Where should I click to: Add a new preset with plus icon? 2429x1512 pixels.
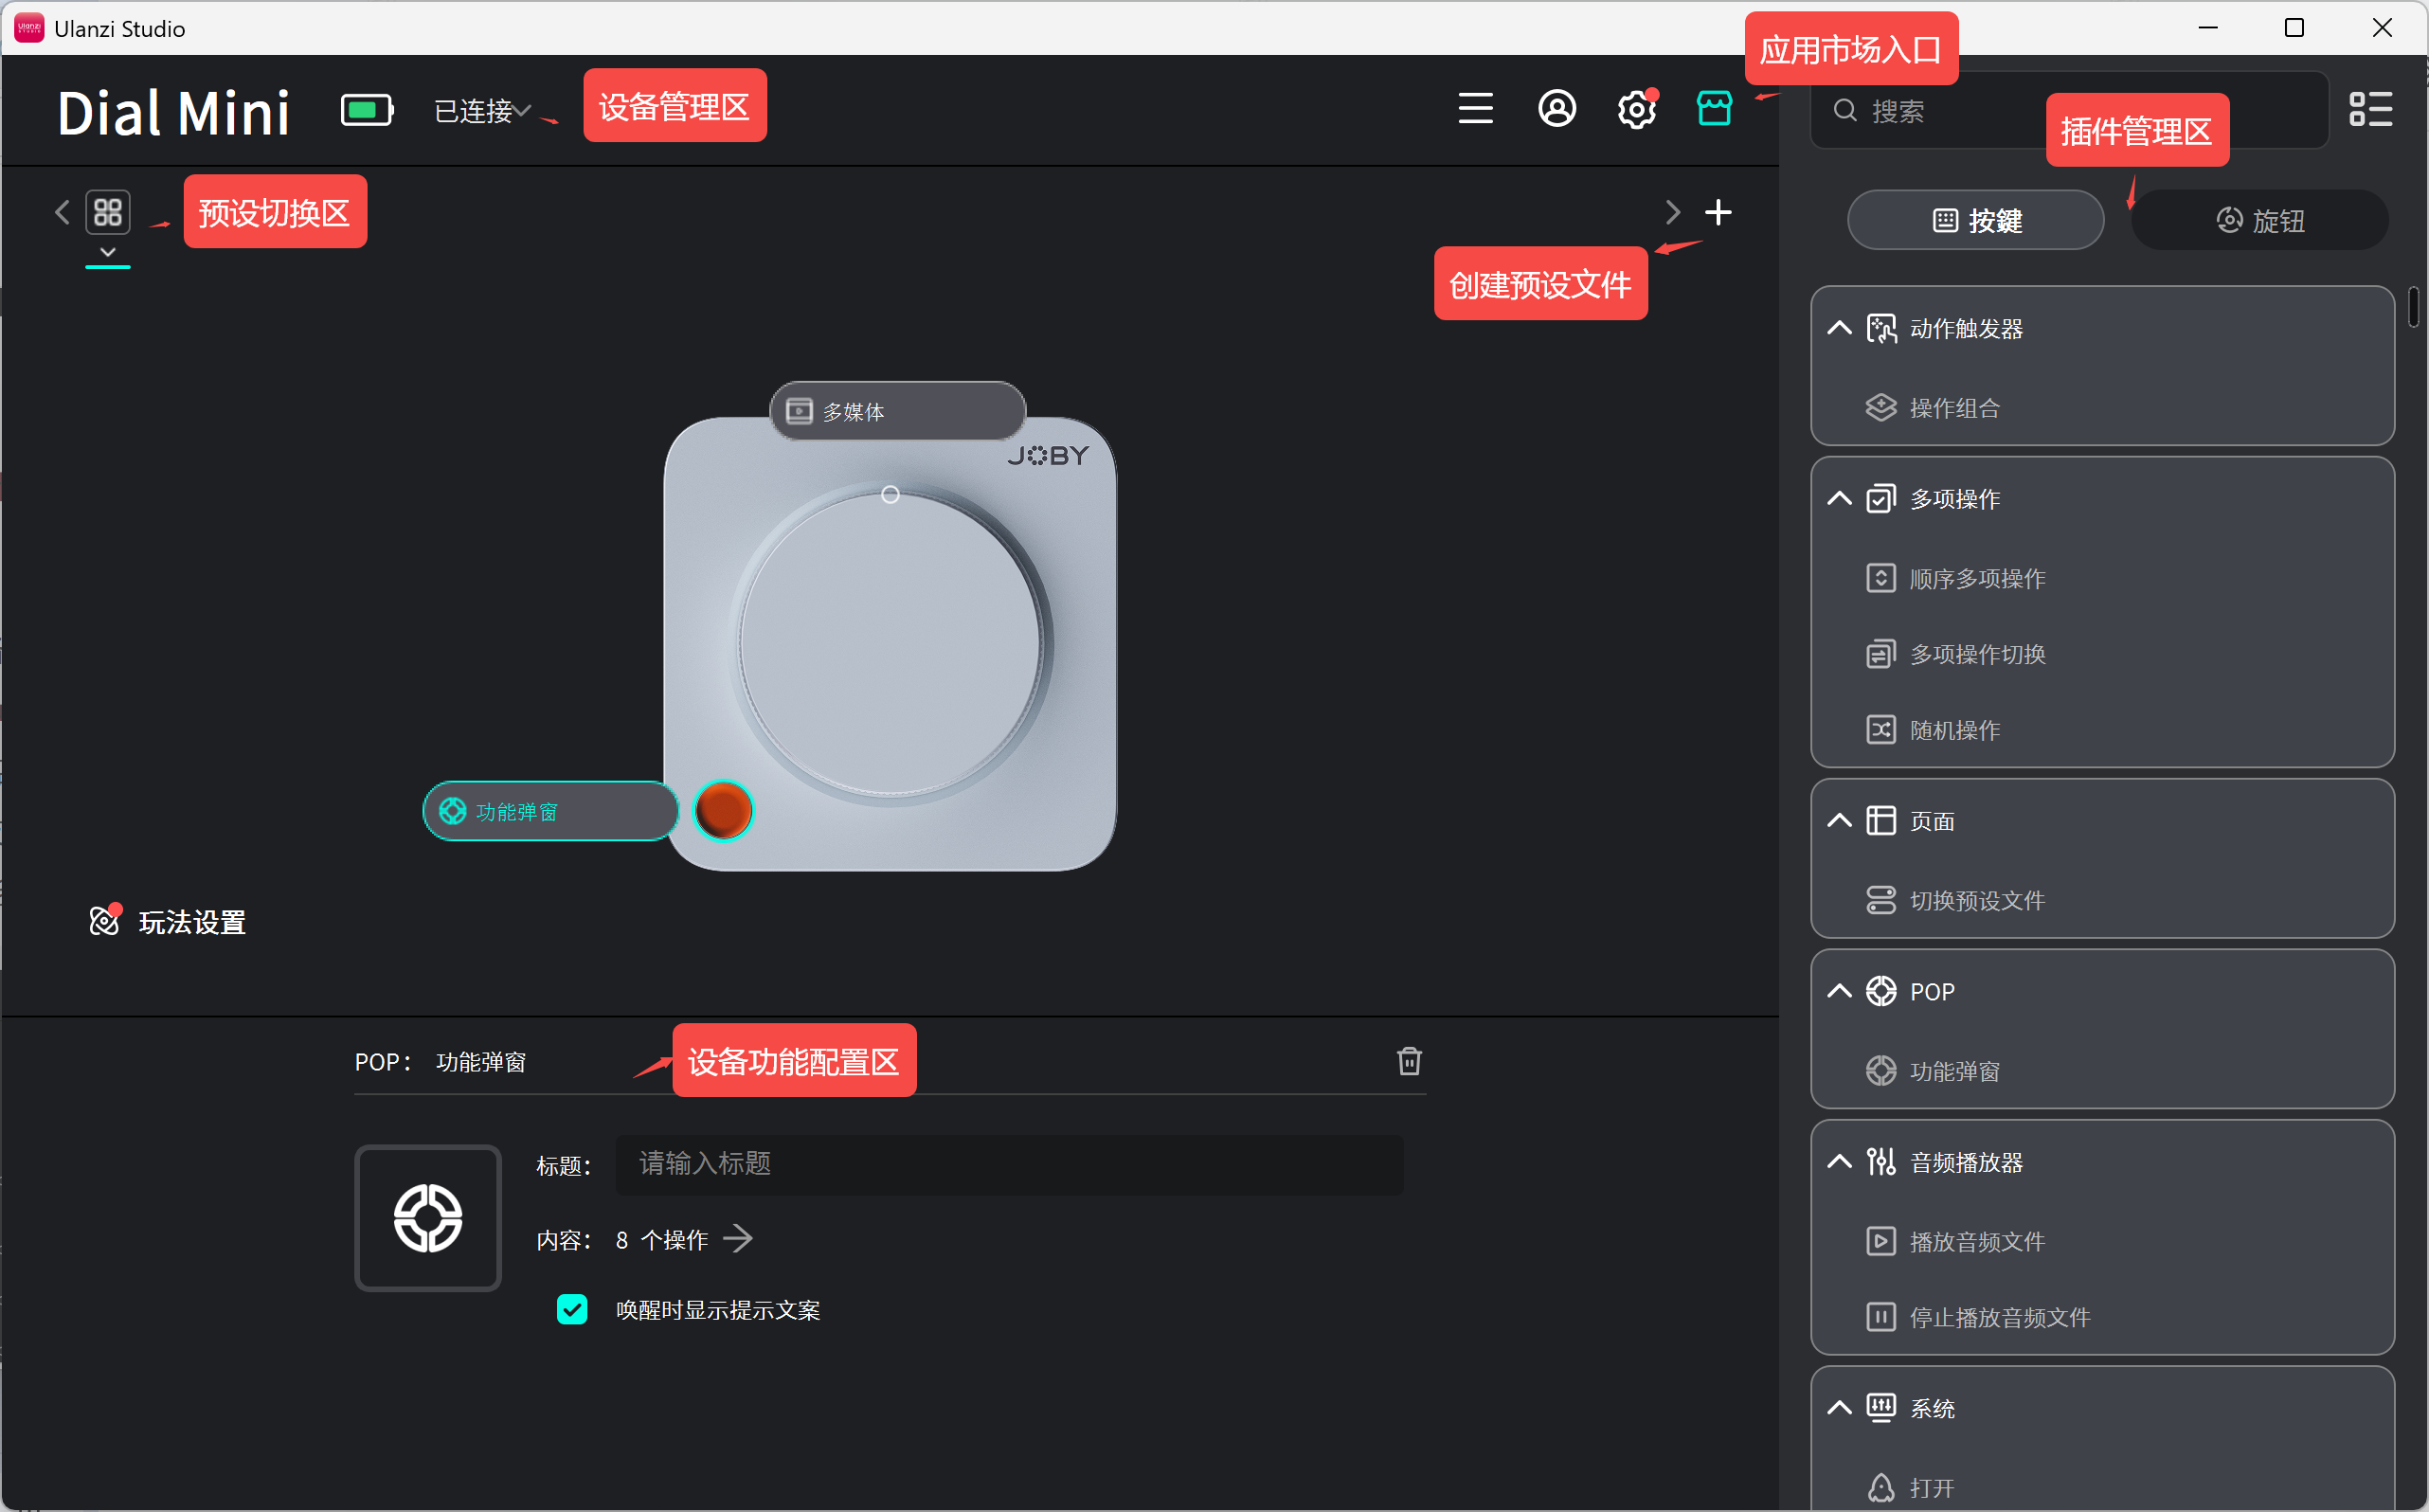(1718, 212)
